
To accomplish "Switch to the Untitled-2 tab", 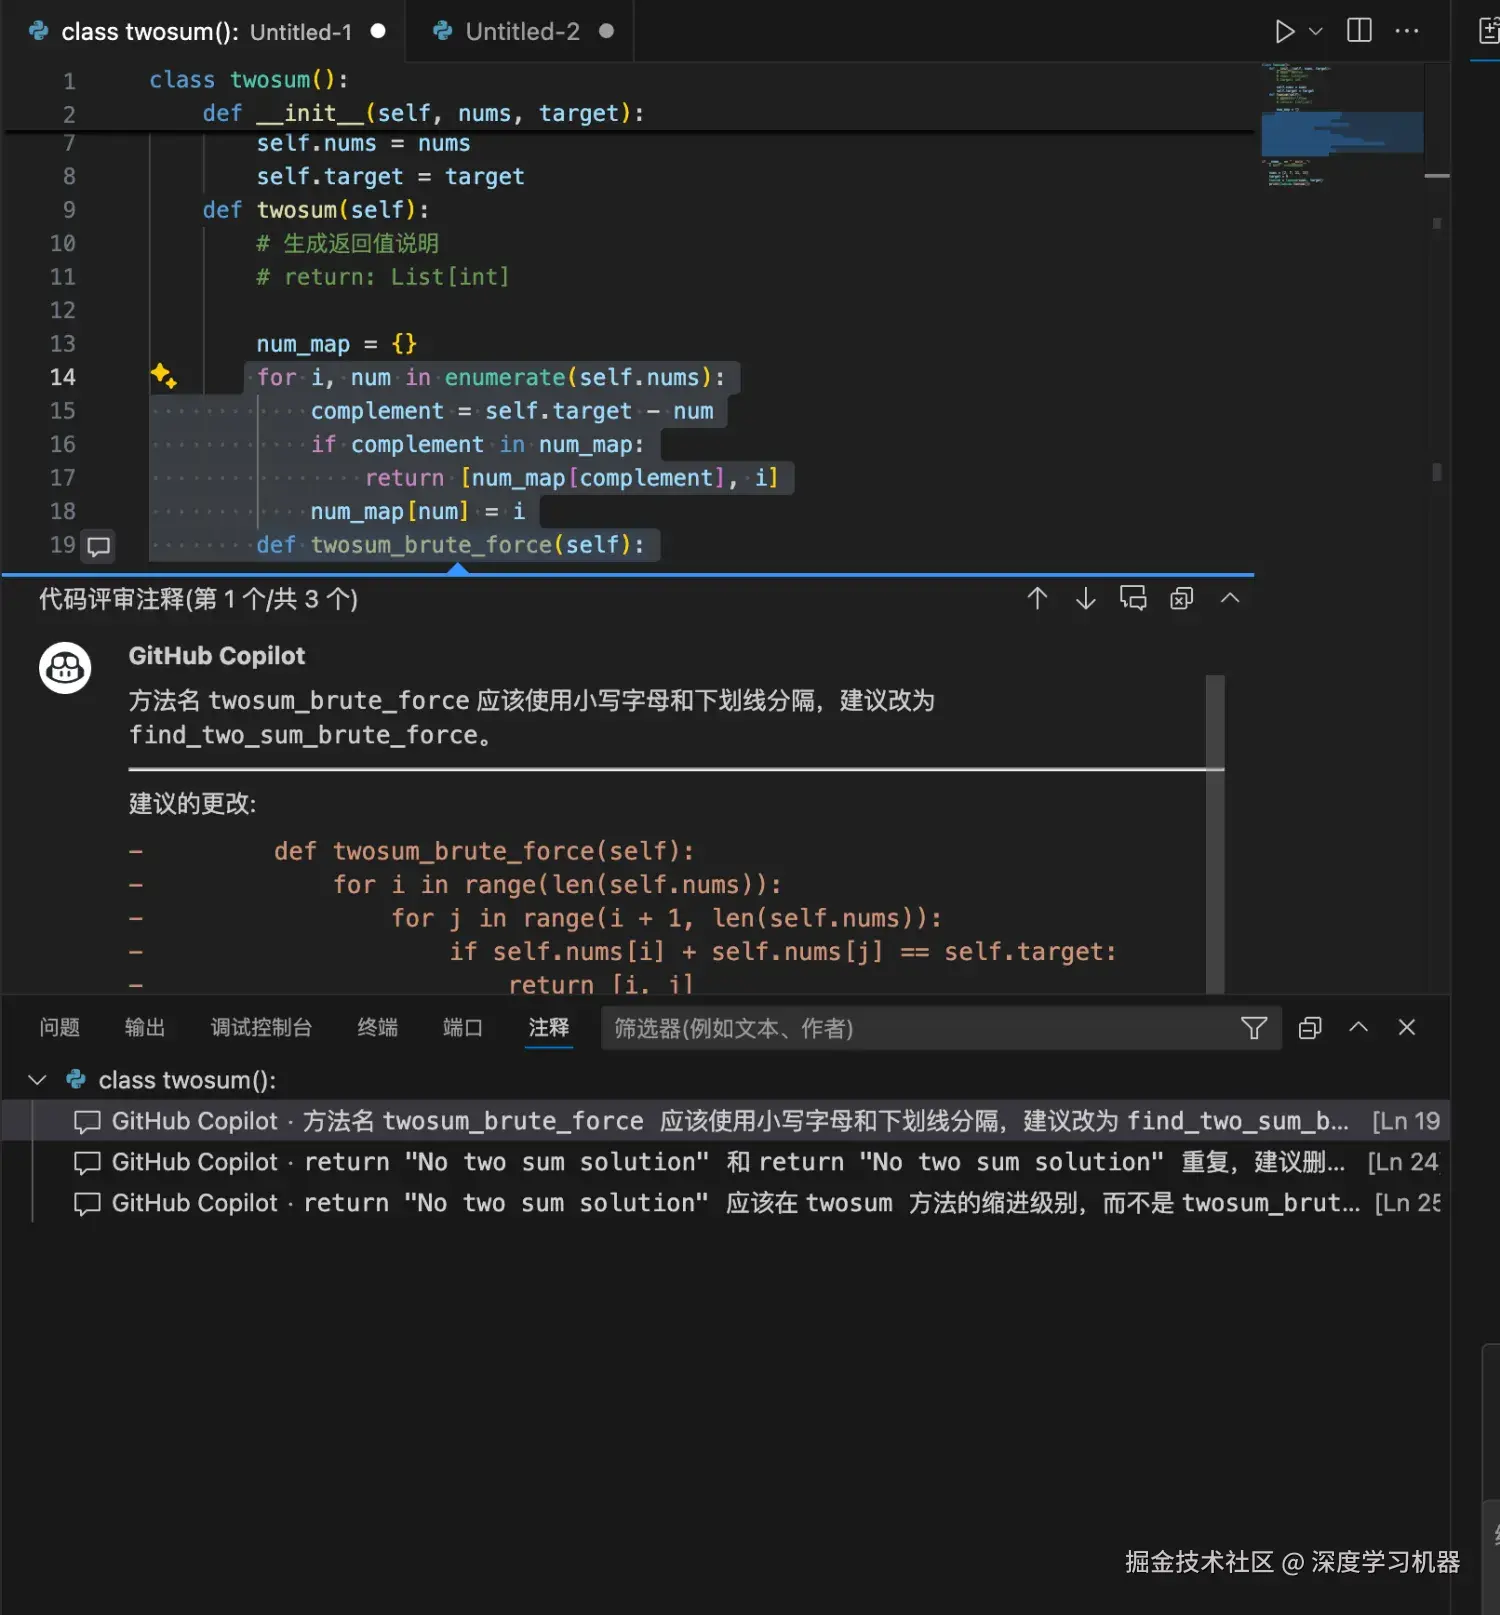I will pyautogui.click(x=522, y=32).
